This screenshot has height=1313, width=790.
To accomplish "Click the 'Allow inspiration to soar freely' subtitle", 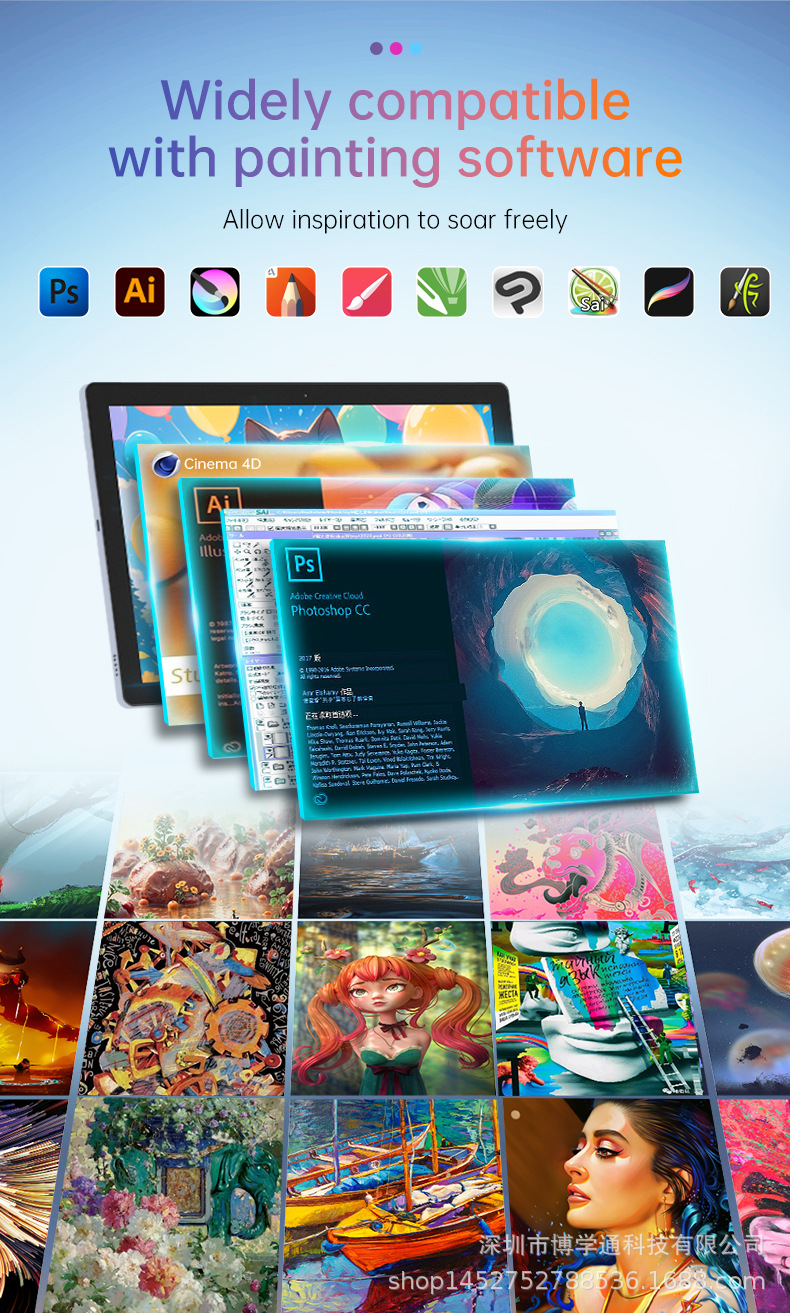I will point(395,219).
